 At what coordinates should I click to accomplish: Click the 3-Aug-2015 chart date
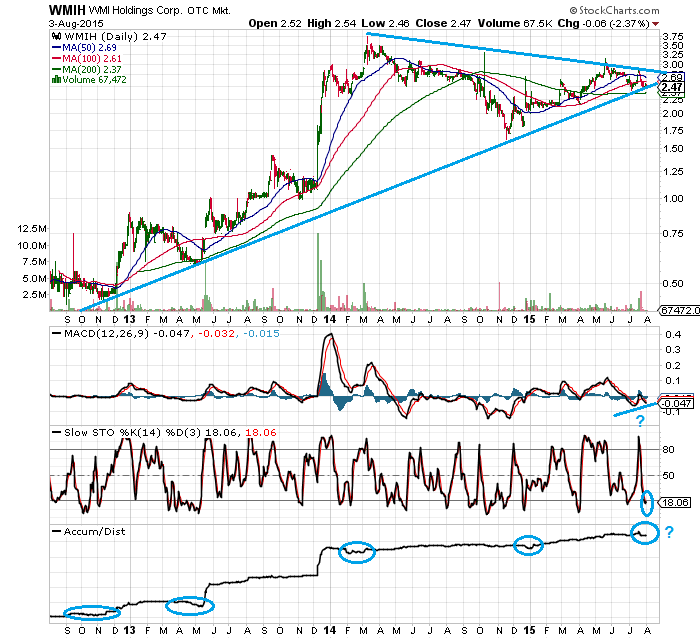coord(76,24)
